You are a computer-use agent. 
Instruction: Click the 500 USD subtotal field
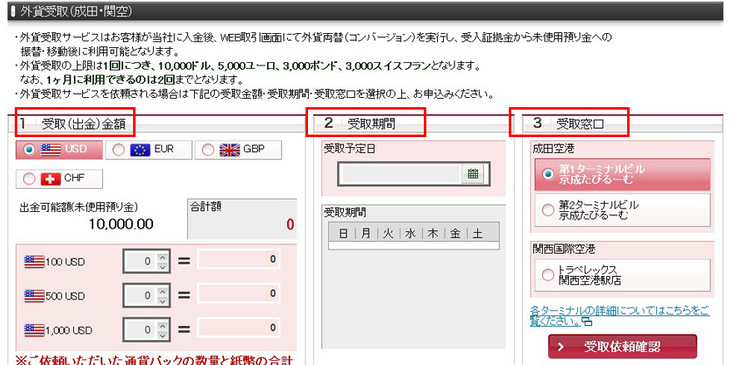pyautogui.click(x=239, y=294)
